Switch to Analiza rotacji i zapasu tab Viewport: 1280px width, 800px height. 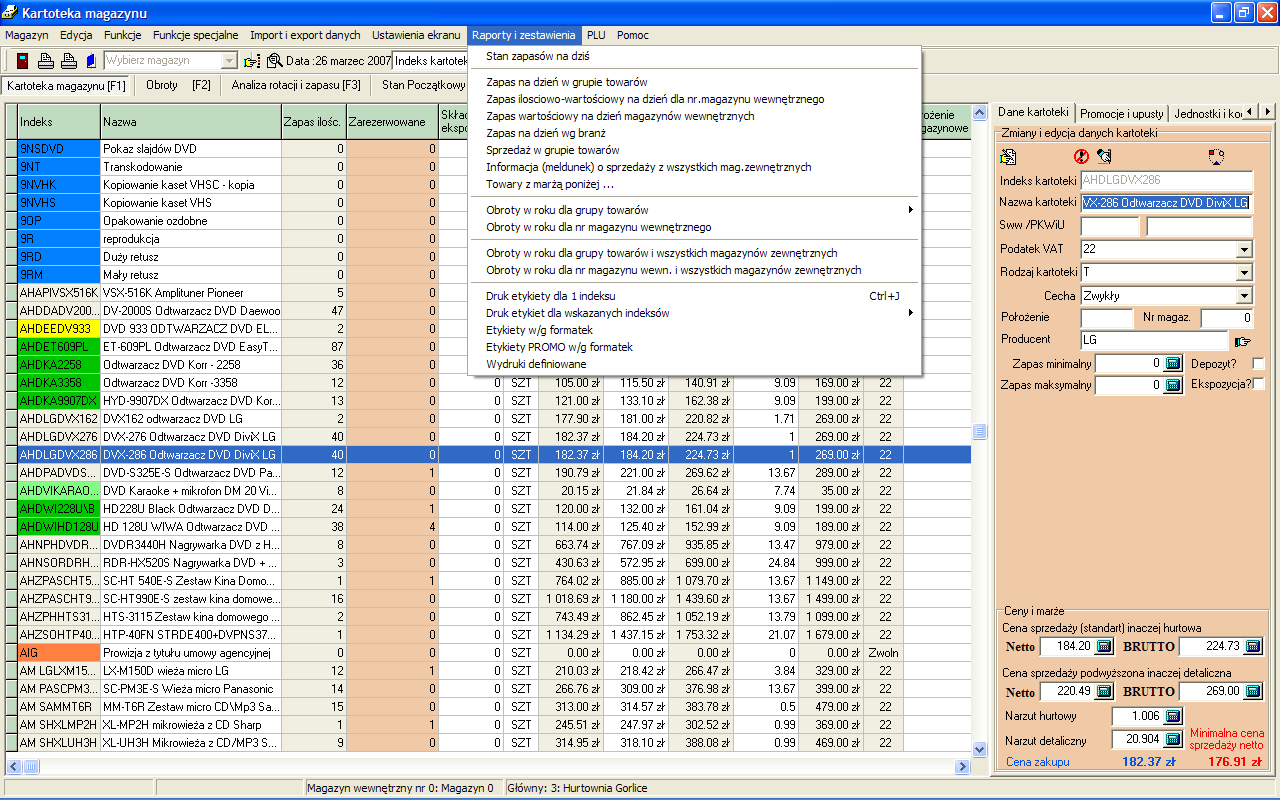(x=296, y=86)
